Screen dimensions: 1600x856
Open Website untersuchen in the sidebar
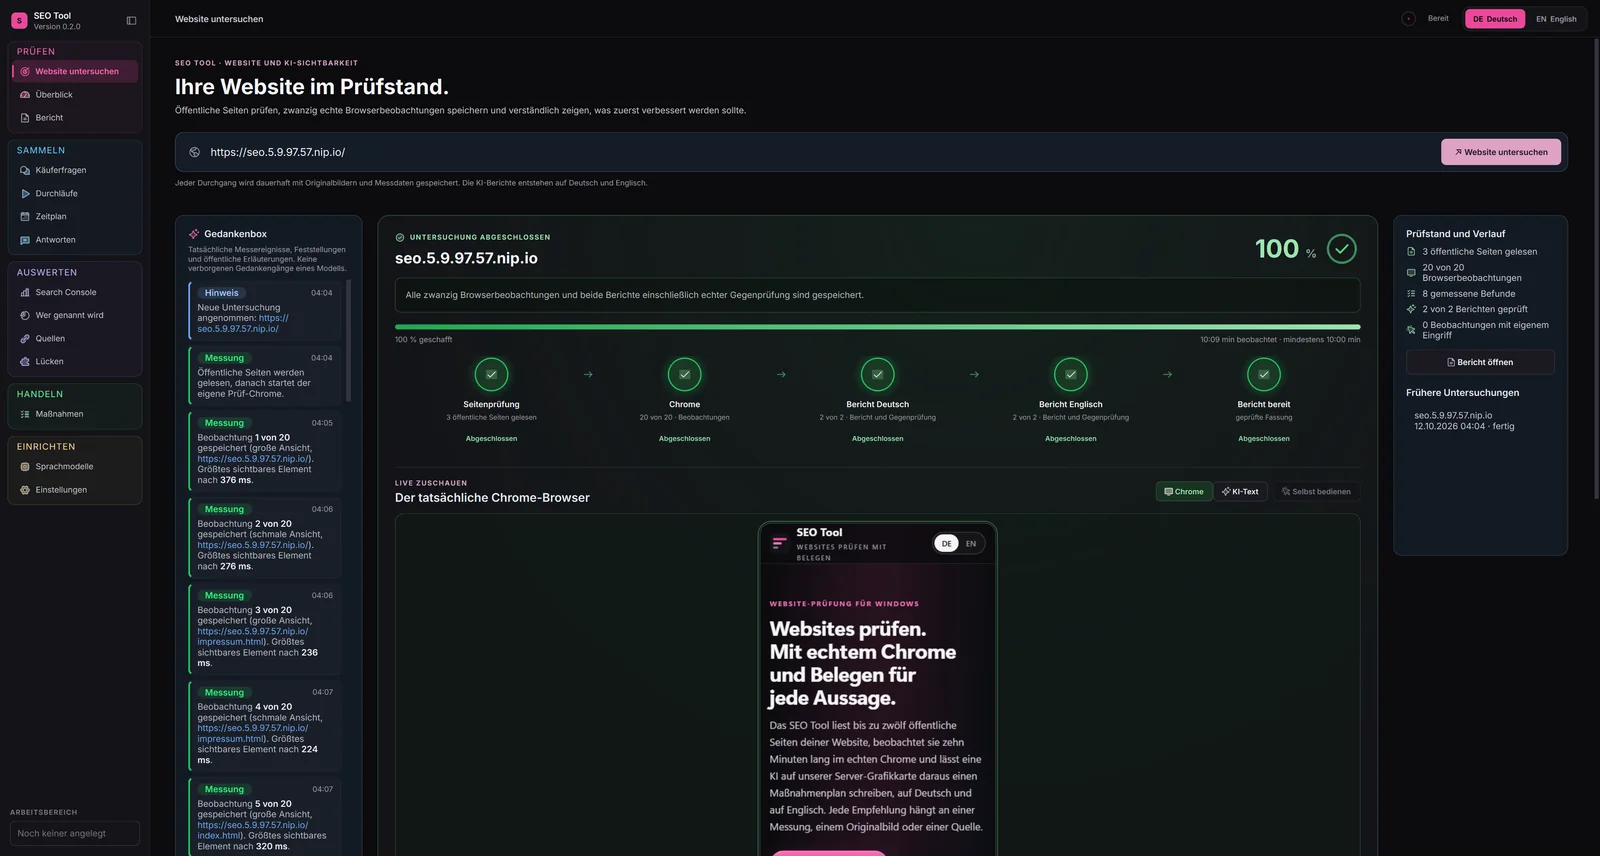coord(75,71)
